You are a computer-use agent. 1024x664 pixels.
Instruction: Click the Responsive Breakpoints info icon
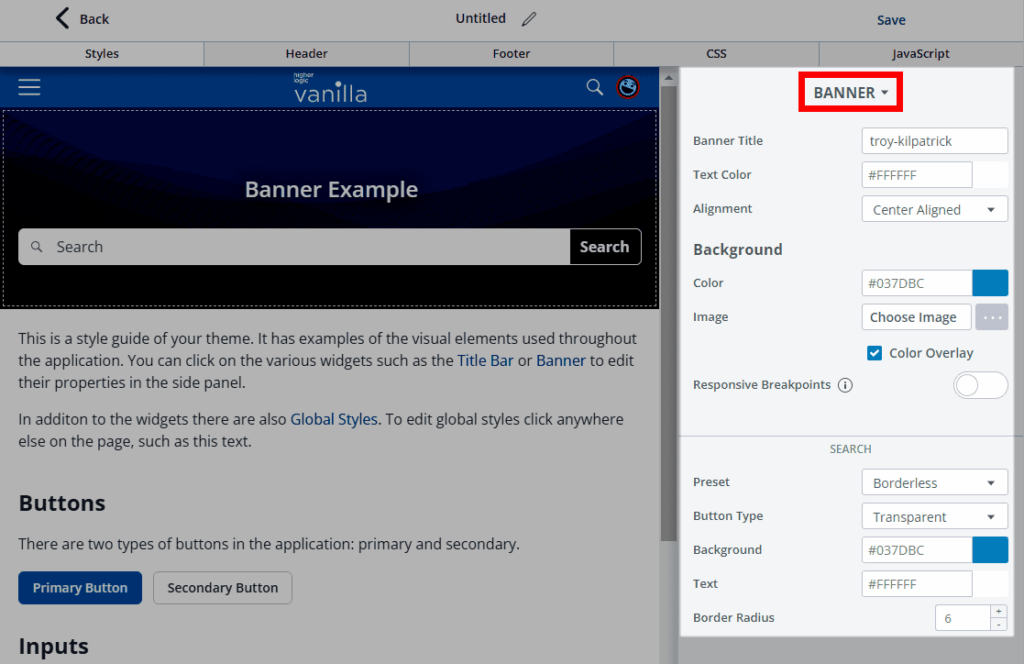click(845, 385)
